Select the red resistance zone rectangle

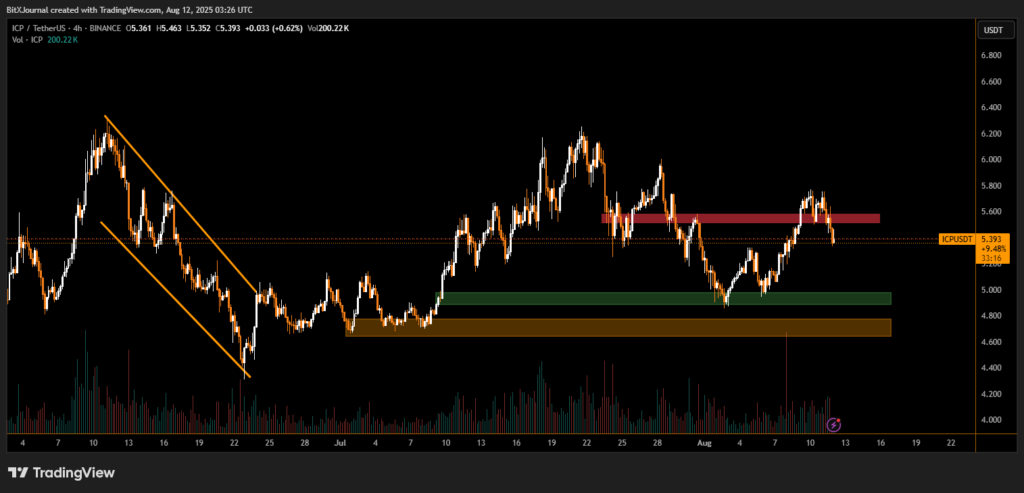tap(740, 218)
